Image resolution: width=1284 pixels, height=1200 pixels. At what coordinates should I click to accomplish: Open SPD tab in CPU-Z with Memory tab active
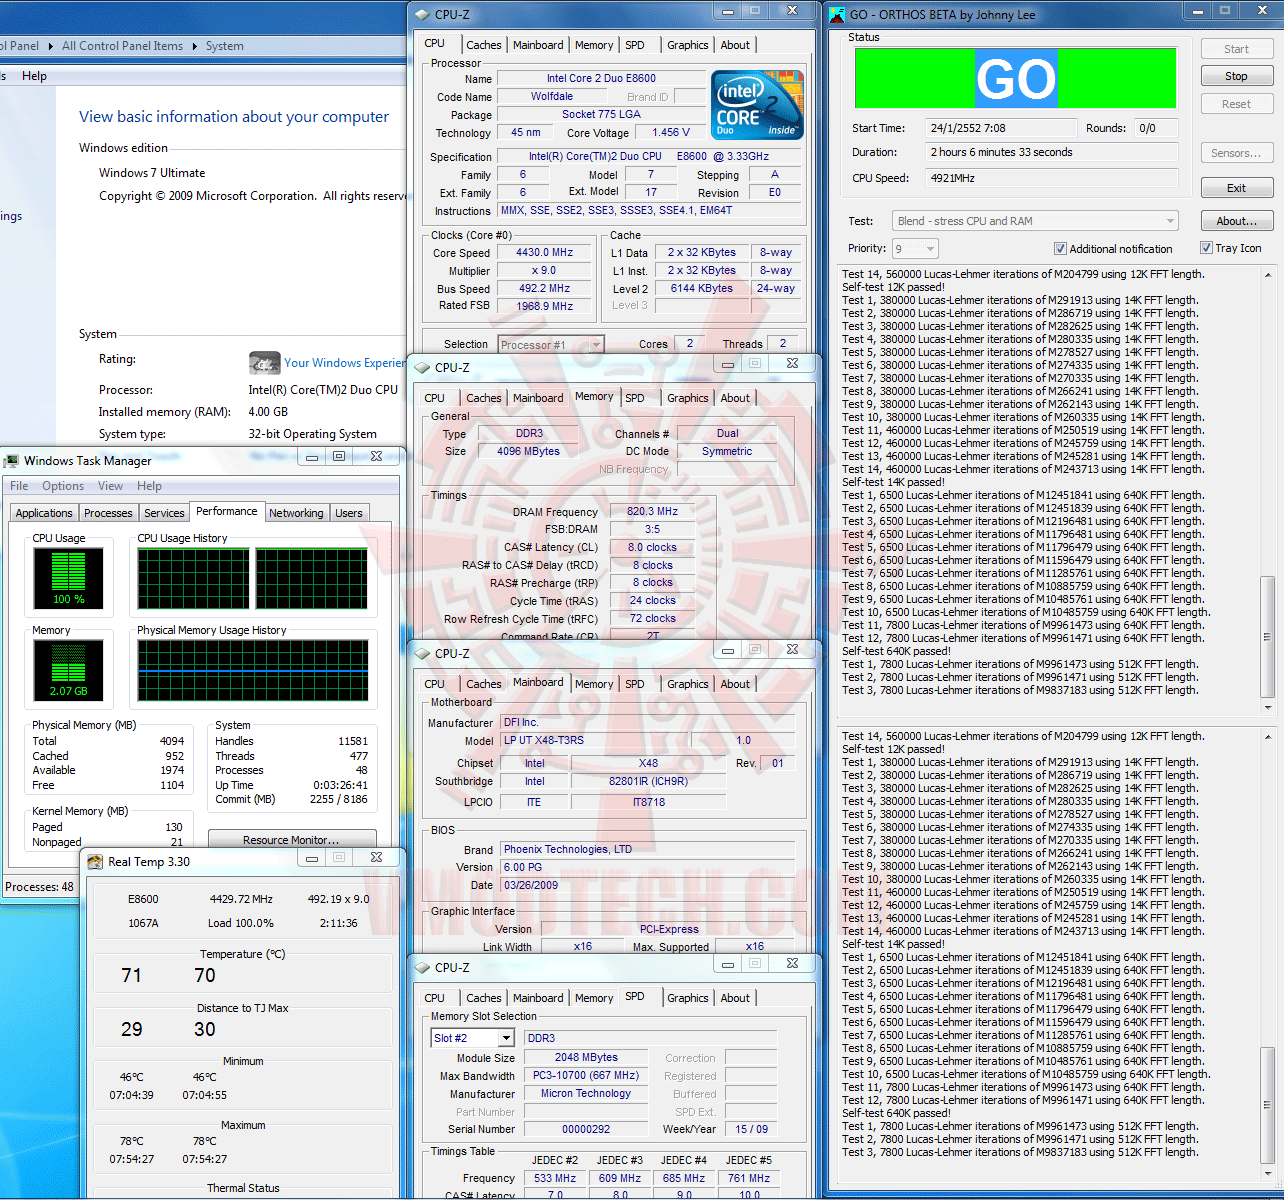pos(635,398)
